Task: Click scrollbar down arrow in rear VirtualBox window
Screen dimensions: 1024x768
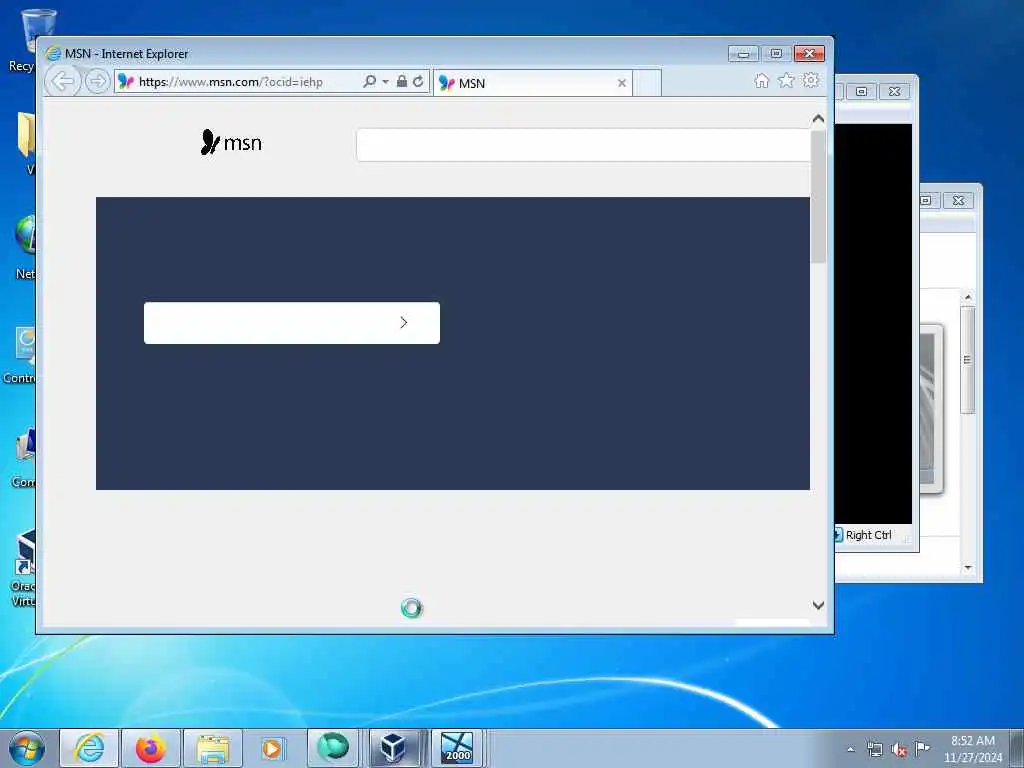Action: [968, 568]
